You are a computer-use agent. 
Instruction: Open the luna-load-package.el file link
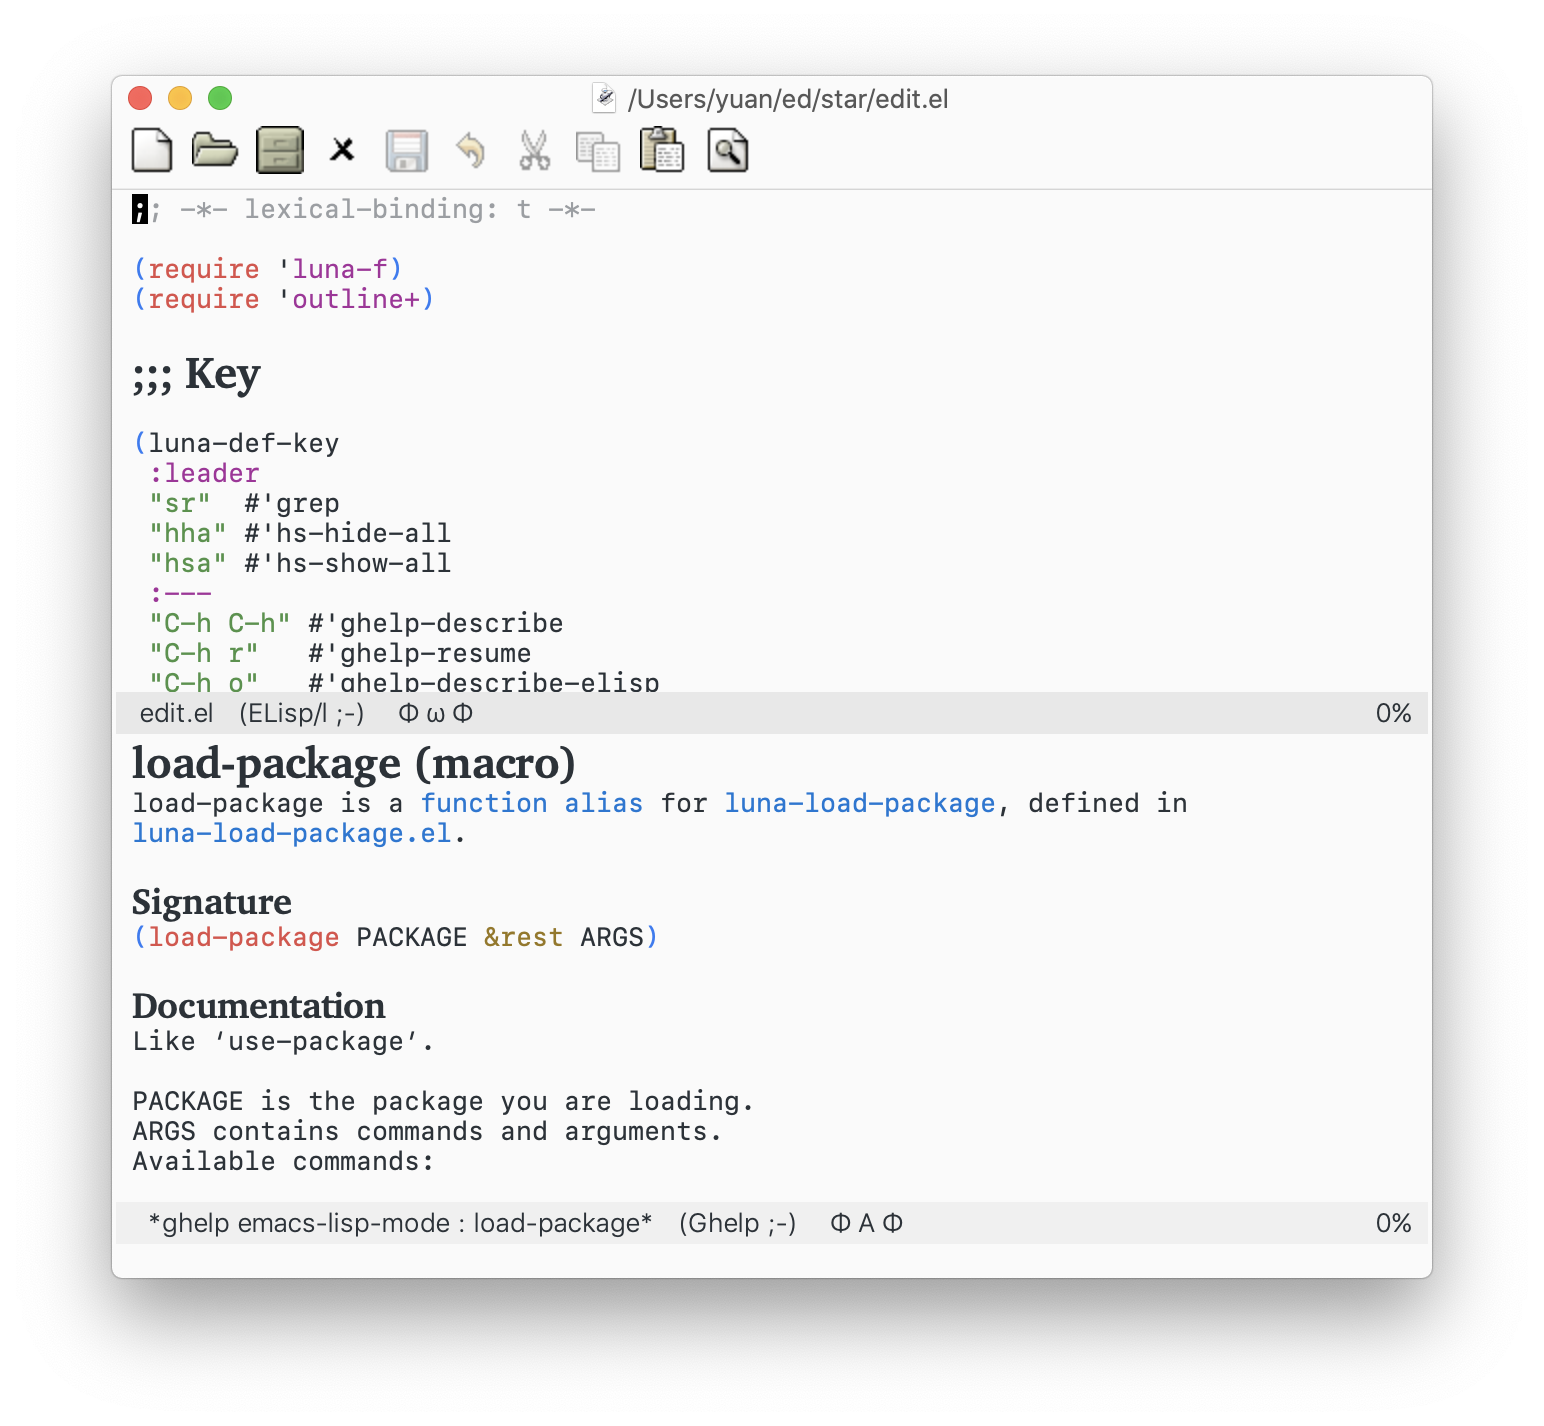pyautogui.click(x=292, y=833)
